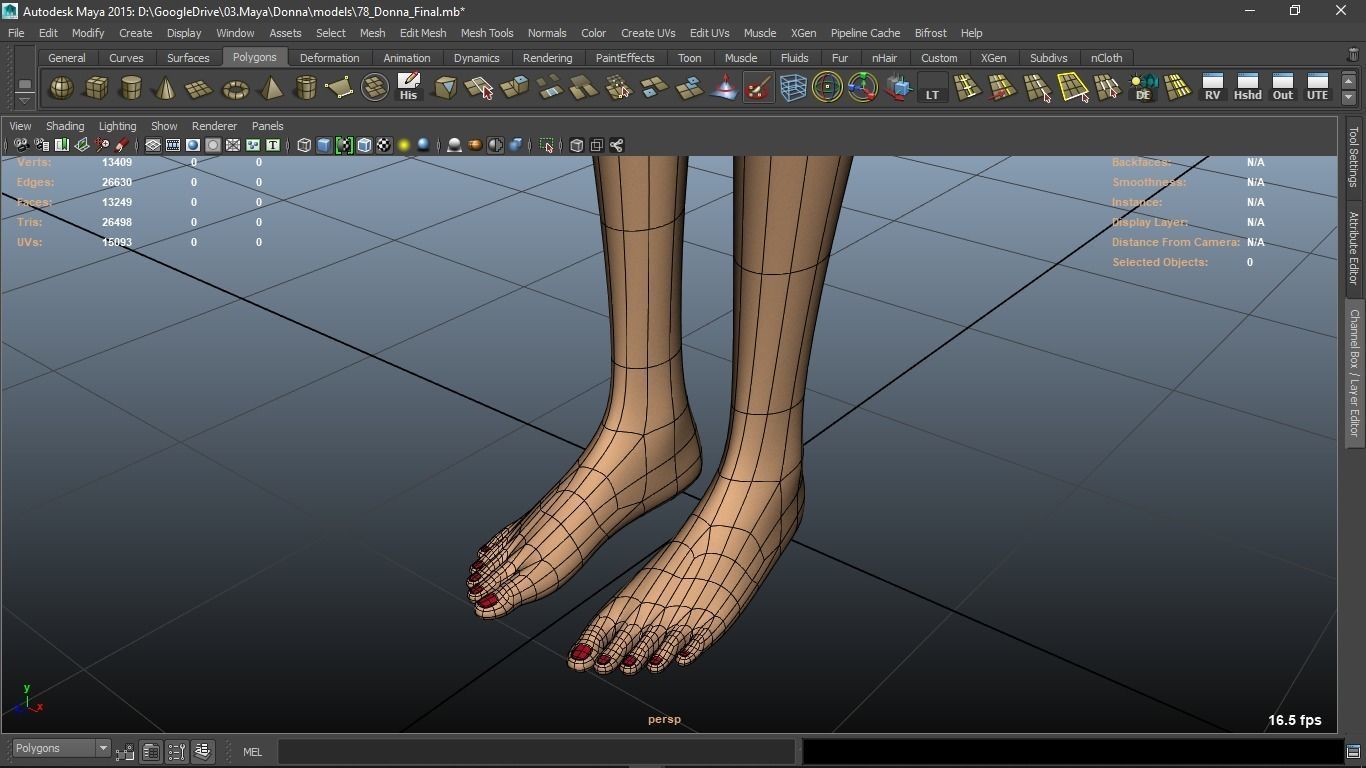1366x768 pixels.
Task: Click the image plane icon in panel toolbar
Action: coord(82,145)
